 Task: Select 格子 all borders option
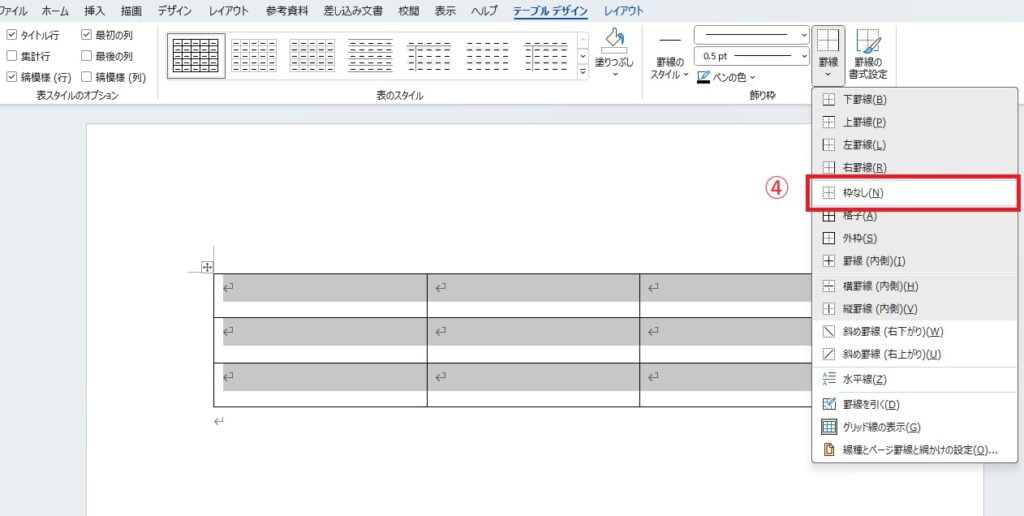pyautogui.click(x=914, y=216)
